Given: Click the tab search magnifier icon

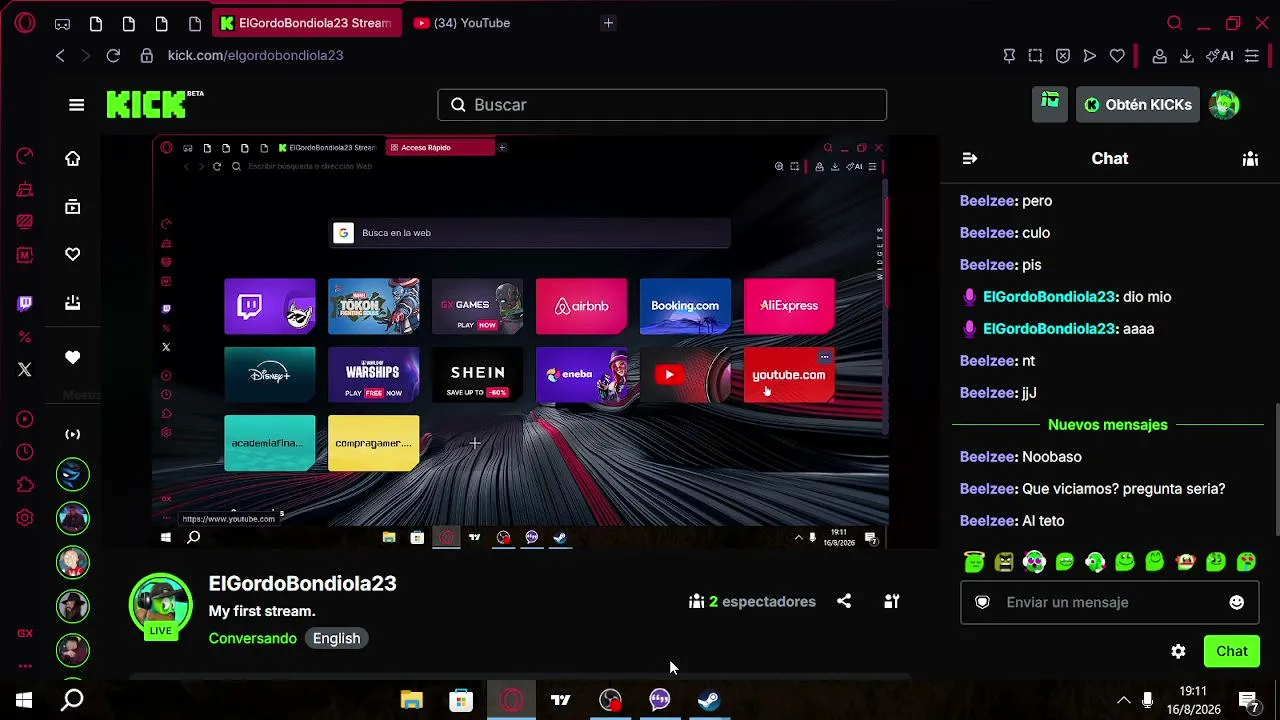Looking at the screenshot, I should pos(1175,23).
